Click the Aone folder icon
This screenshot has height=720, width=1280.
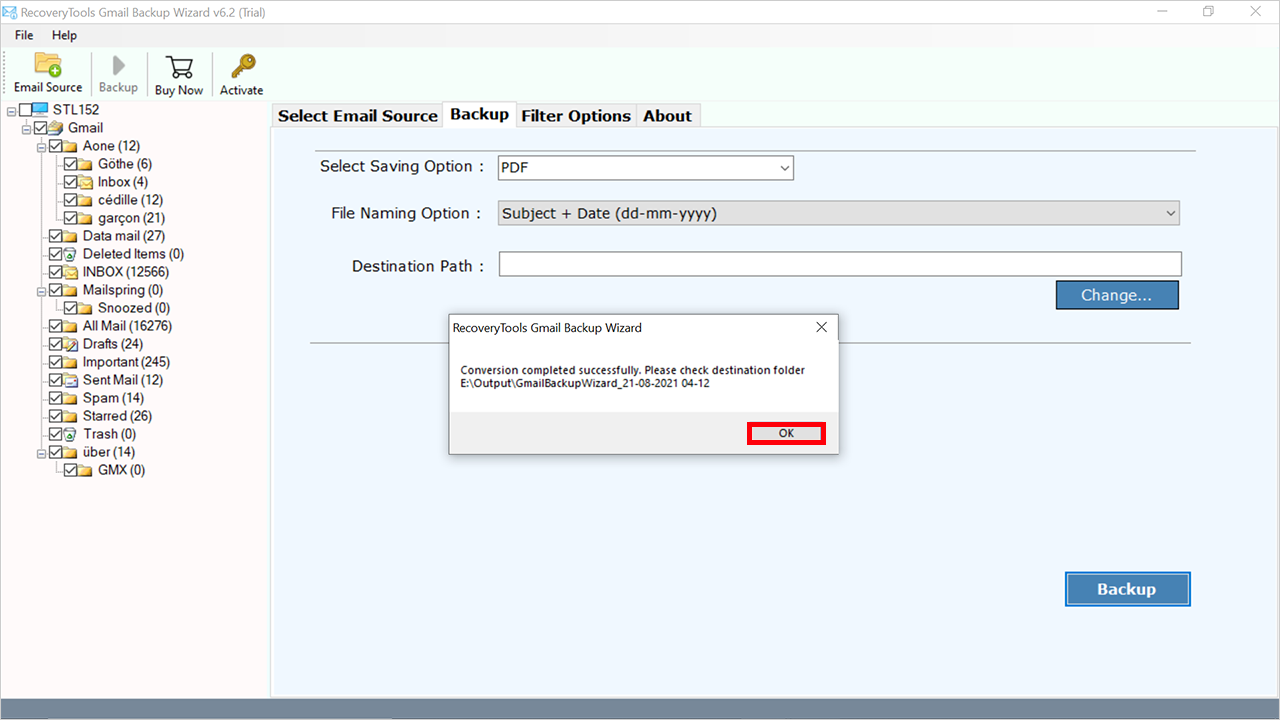(71, 146)
